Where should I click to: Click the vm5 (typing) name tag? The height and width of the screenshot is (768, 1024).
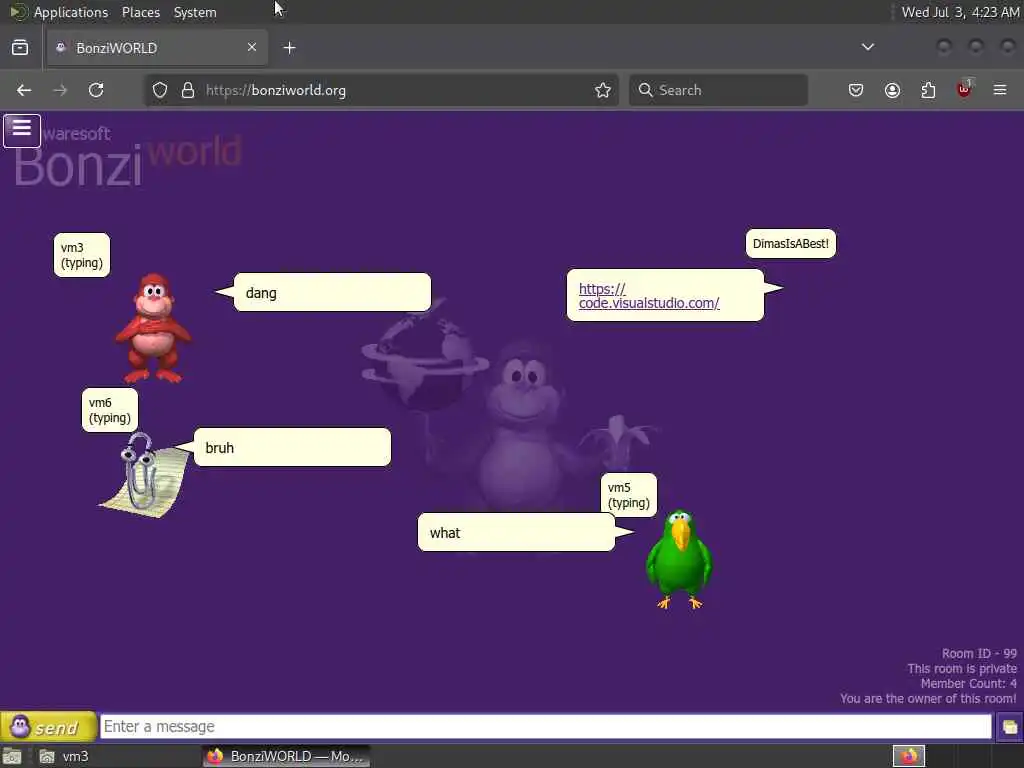[x=629, y=495]
